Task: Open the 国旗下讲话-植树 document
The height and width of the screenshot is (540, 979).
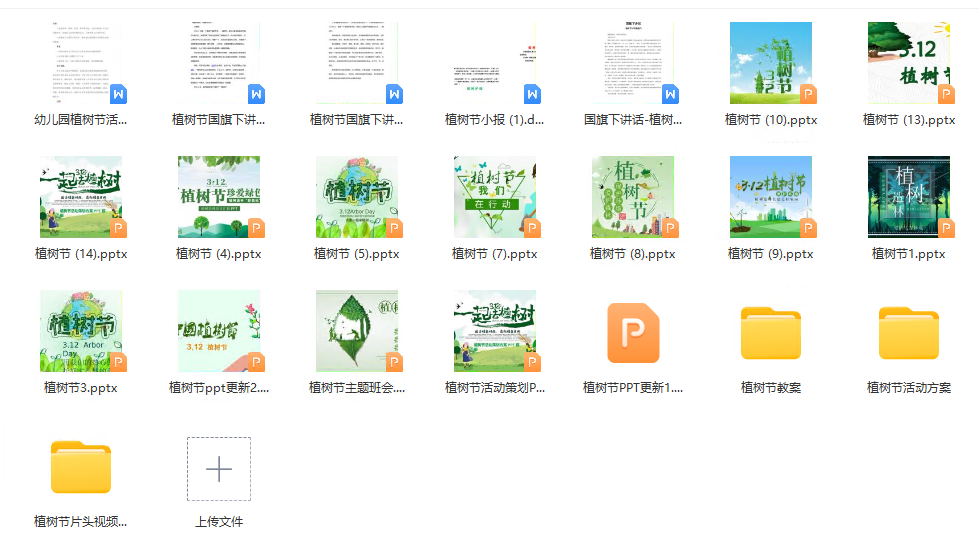Action: click(632, 64)
